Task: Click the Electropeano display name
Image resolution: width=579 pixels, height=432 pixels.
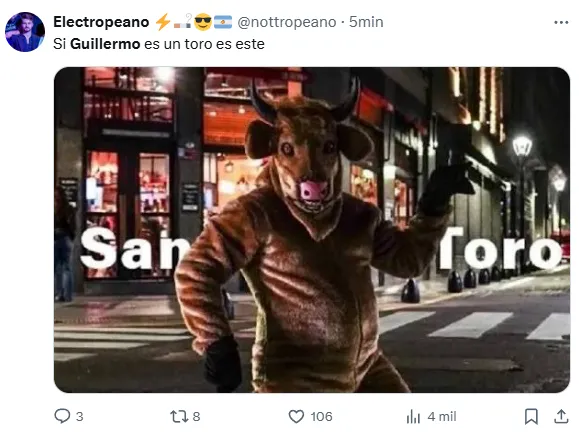Action: coord(101,22)
